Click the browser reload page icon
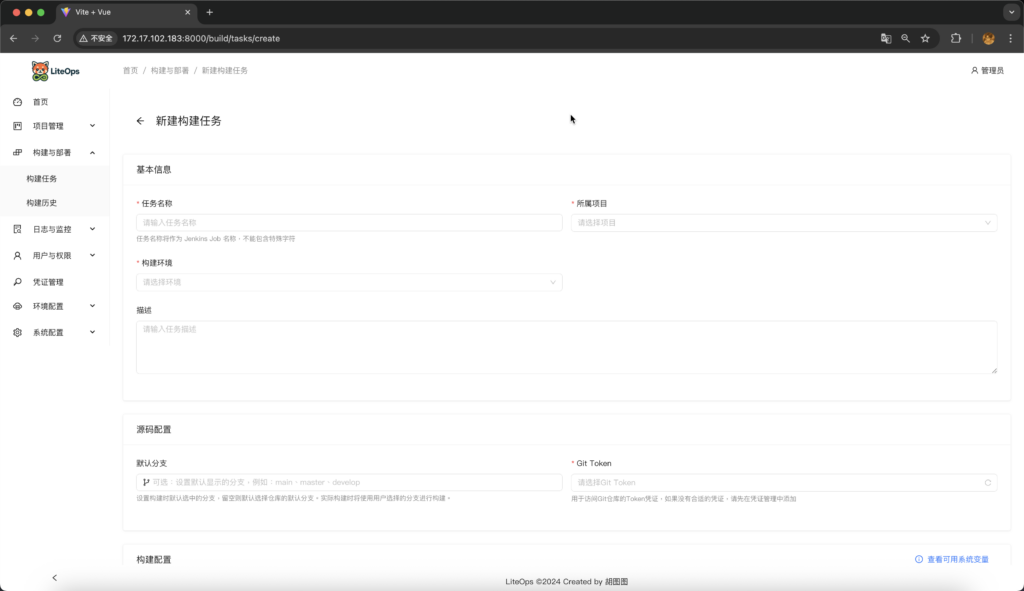This screenshot has height=591, width=1024. (57, 38)
